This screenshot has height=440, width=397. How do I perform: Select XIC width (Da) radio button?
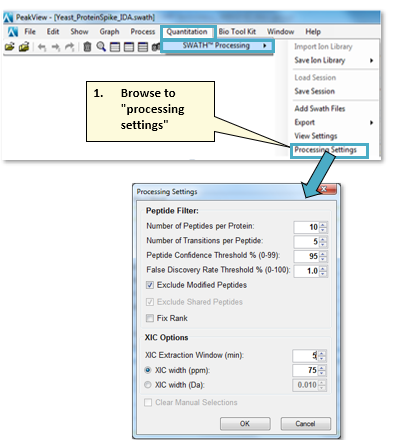pos(148,385)
